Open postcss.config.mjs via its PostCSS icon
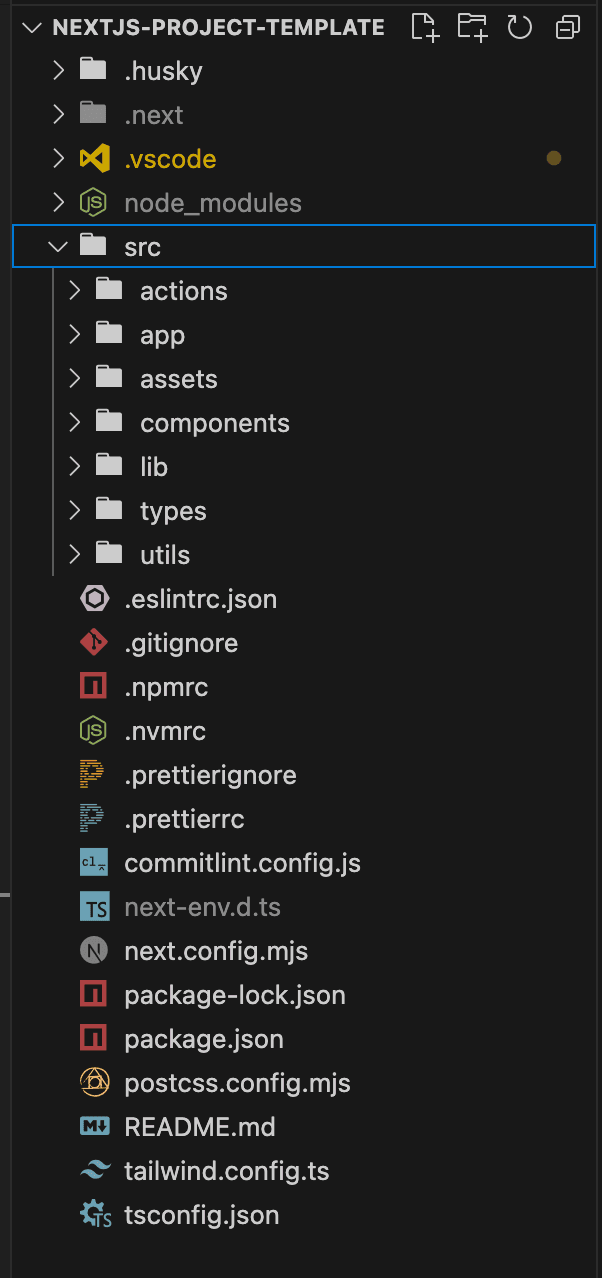 coord(93,1082)
